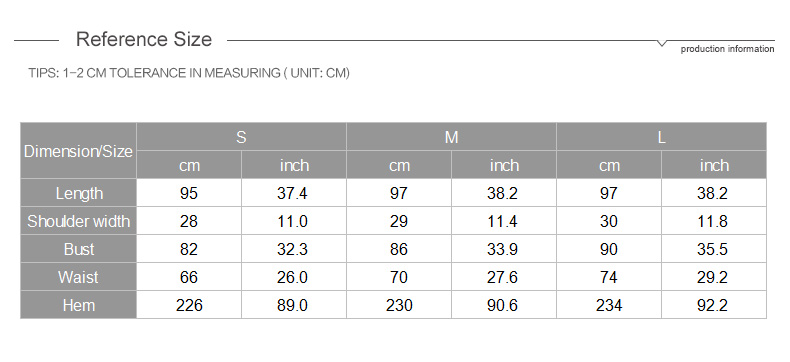Click the Bust row label
790x362 pixels.
pyautogui.click(x=78, y=249)
